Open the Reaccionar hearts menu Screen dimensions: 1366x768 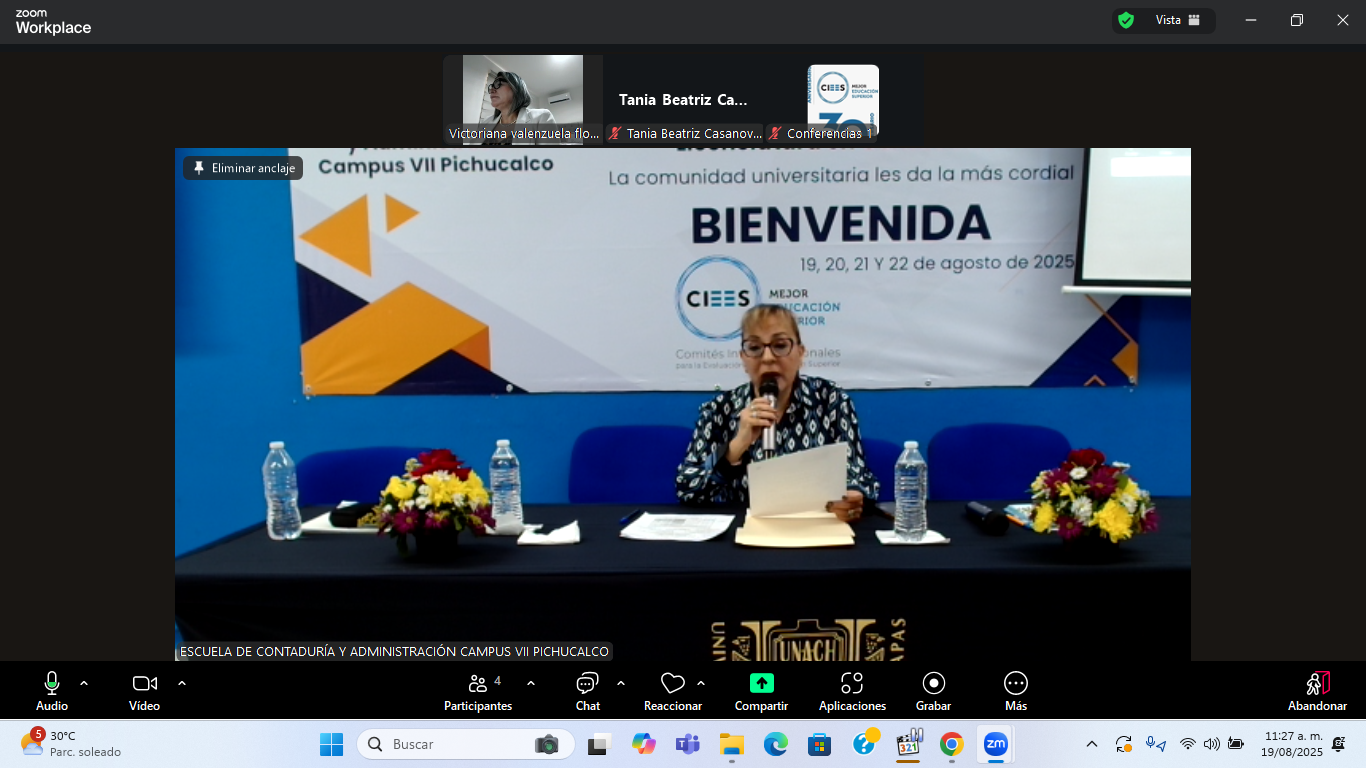pyautogui.click(x=673, y=690)
